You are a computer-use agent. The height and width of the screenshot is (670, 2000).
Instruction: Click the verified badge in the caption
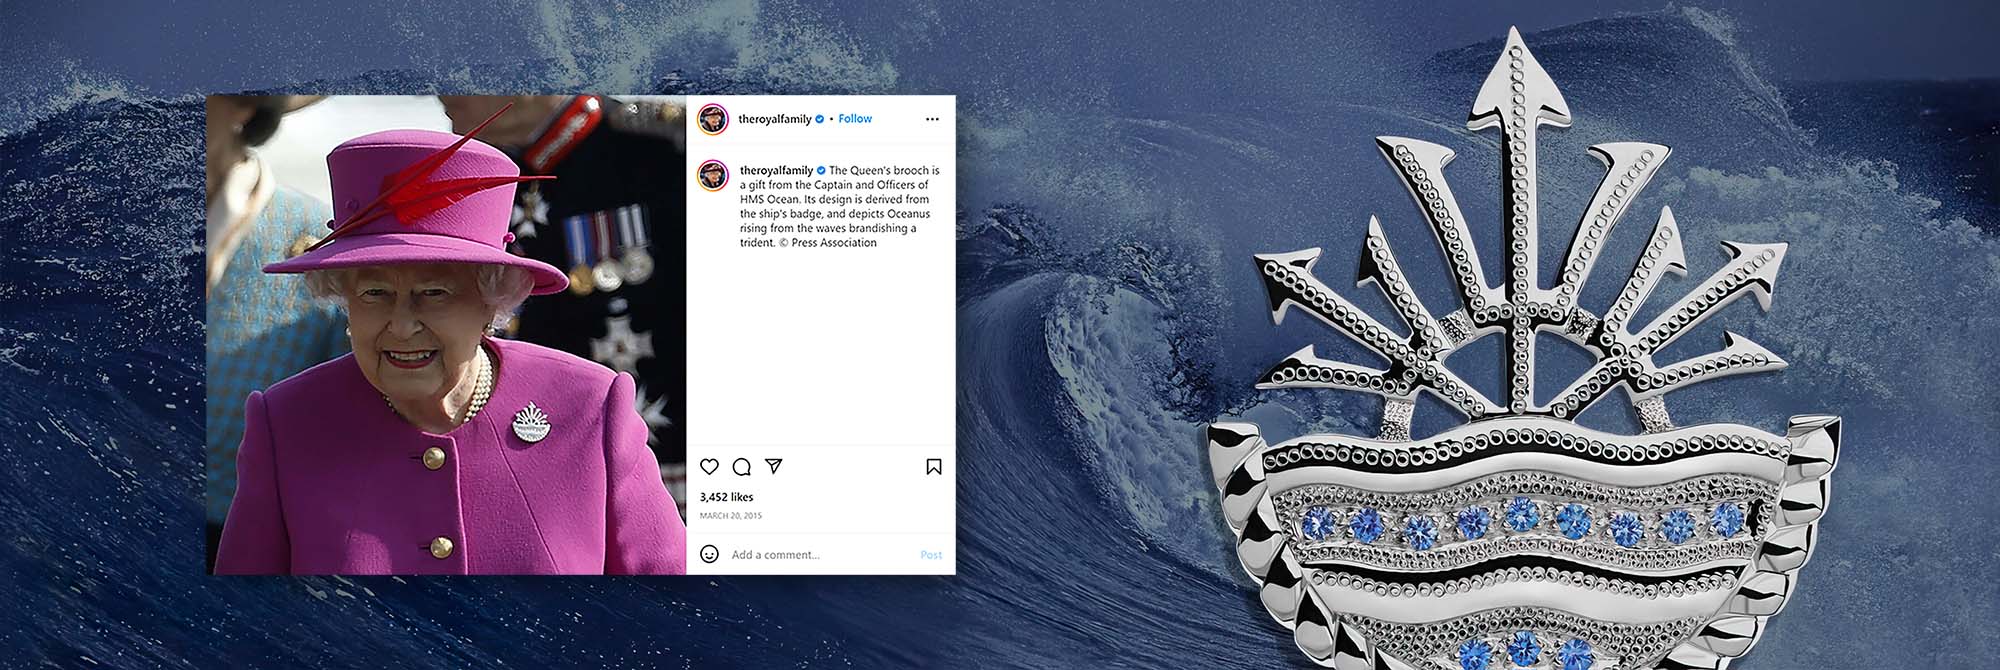[821, 171]
